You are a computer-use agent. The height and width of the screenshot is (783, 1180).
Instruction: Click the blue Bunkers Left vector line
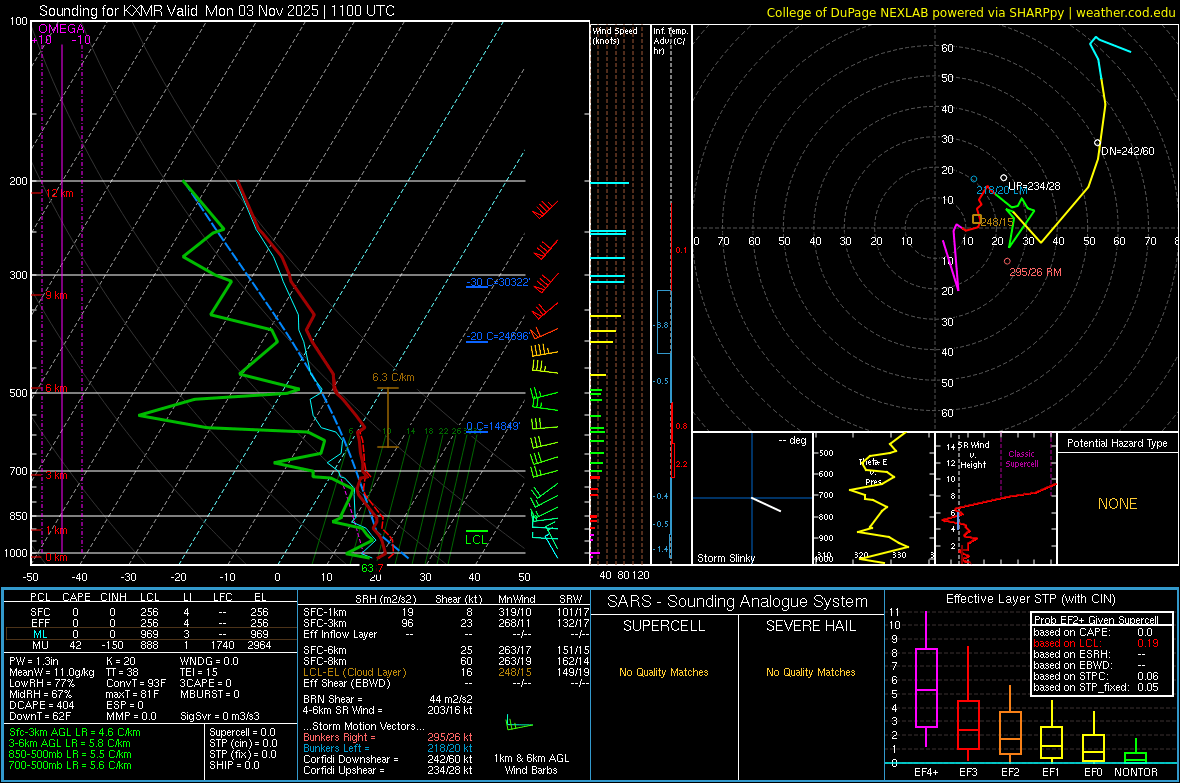tap(388, 748)
